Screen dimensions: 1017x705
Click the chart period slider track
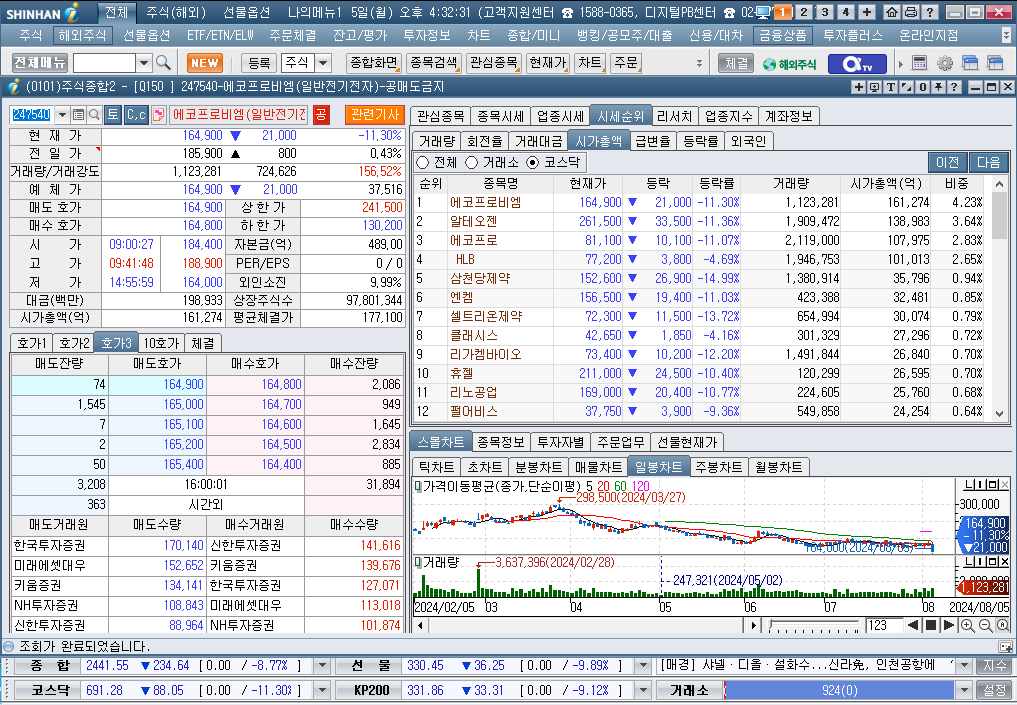815,626
